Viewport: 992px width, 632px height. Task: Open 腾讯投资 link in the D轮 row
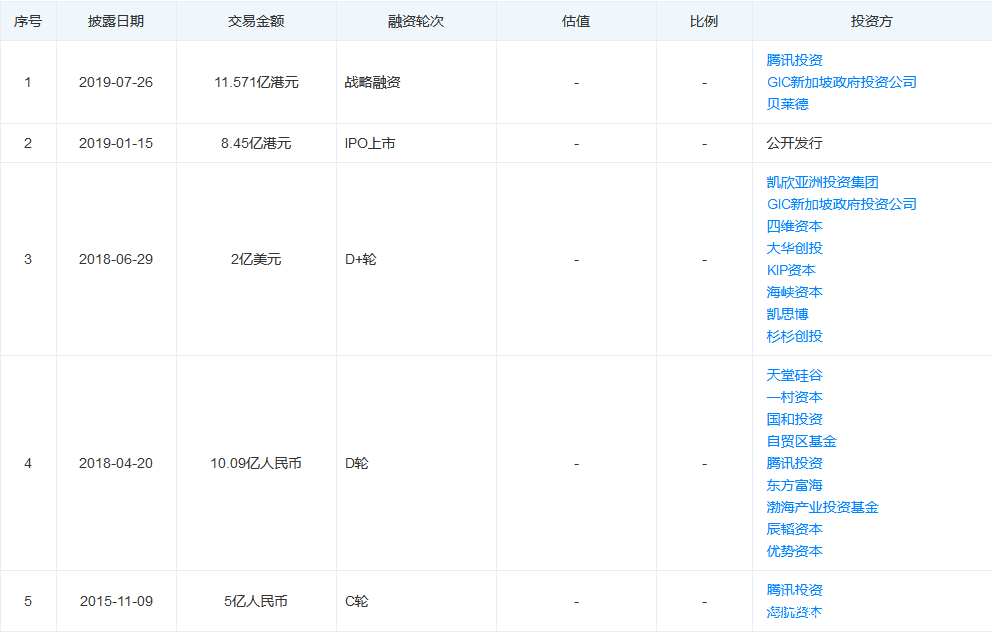click(794, 463)
